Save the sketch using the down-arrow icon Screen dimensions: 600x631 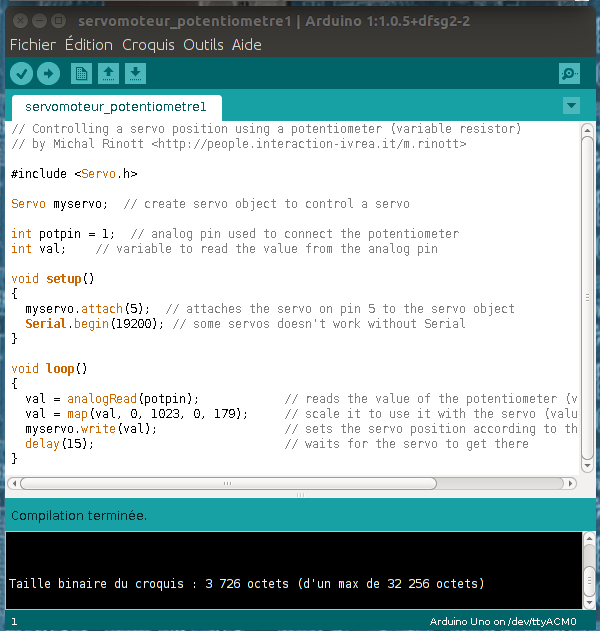pos(135,73)
